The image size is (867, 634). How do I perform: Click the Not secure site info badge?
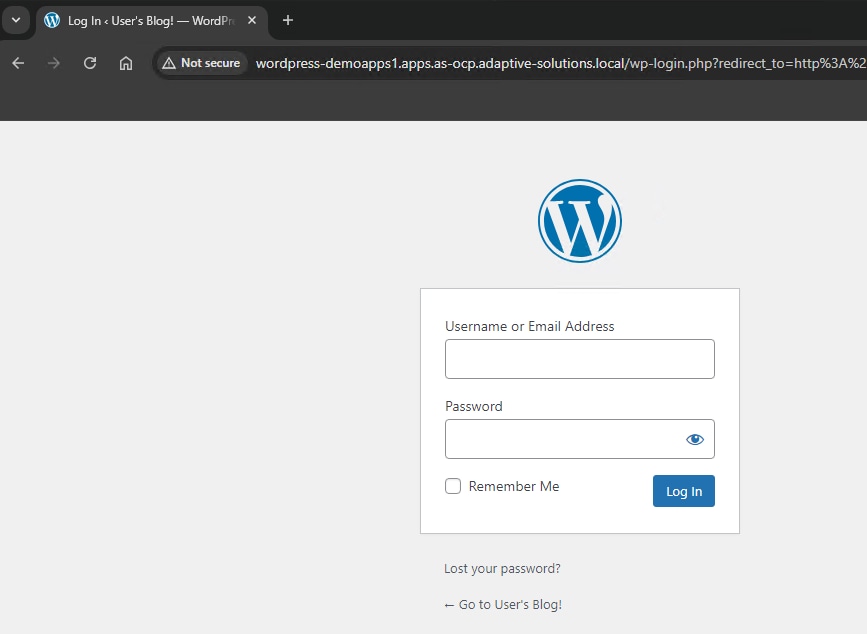click(201, 63)
